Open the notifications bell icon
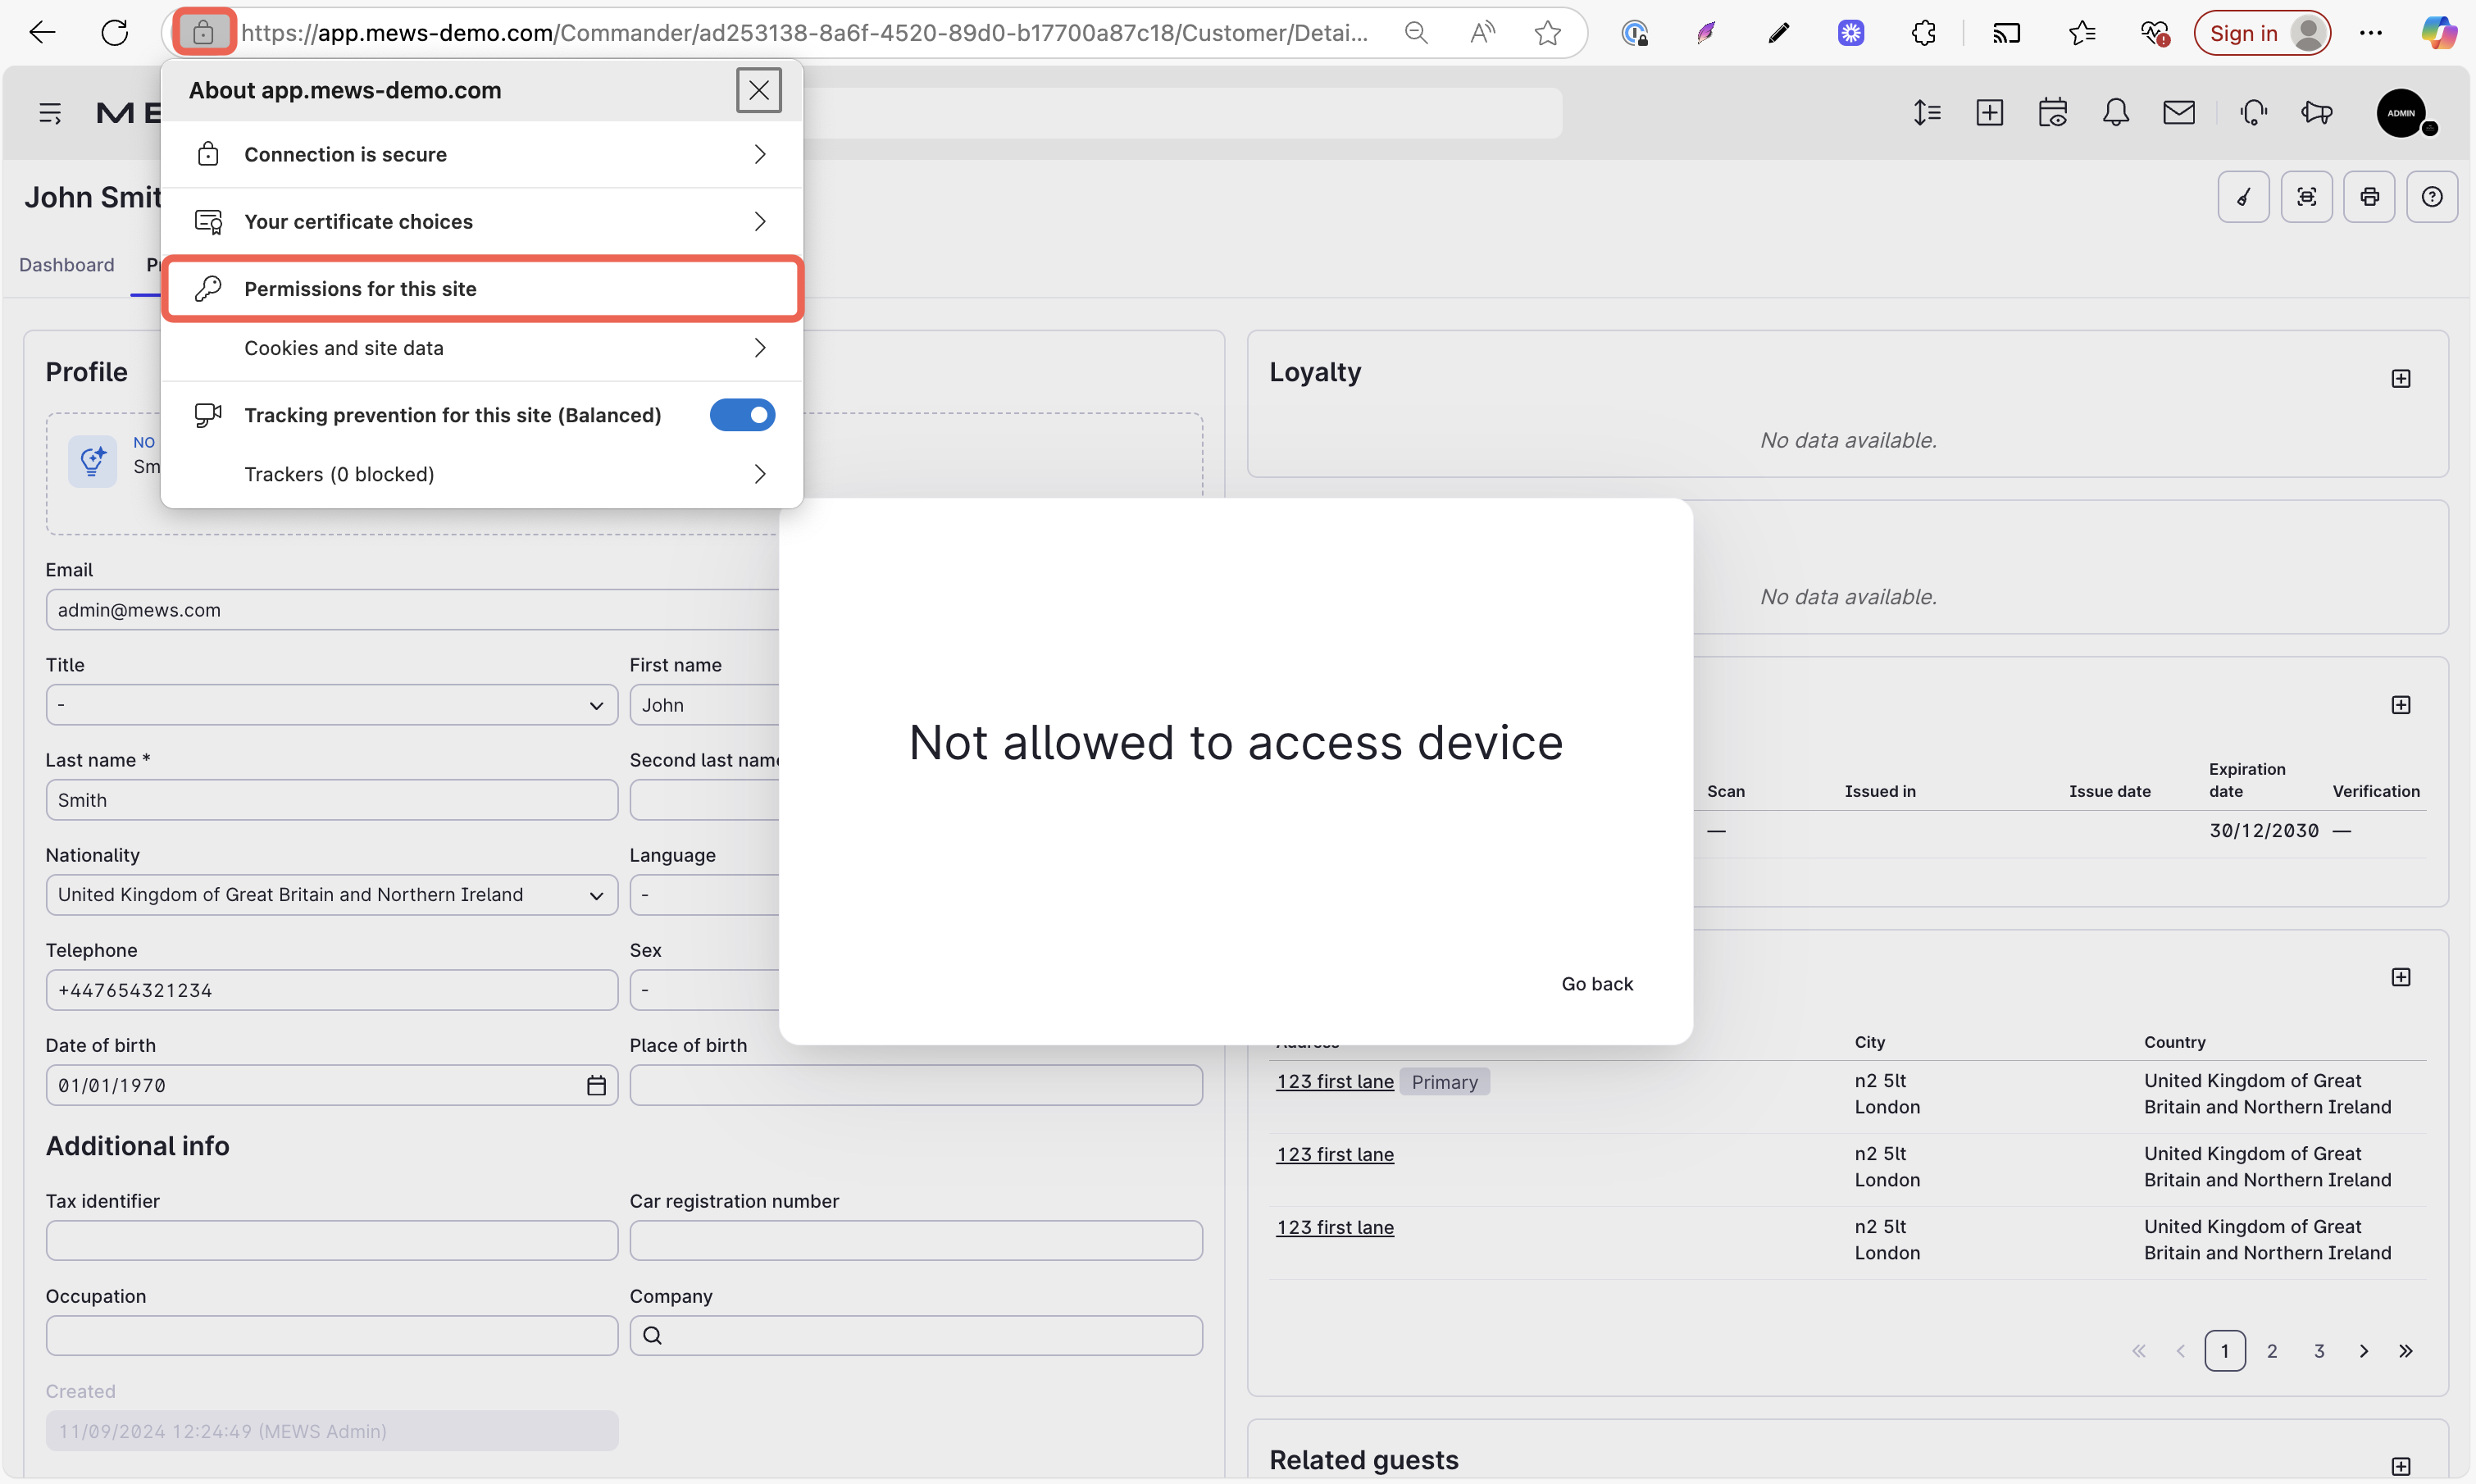2476x1484 pixels. point(2115,113)
